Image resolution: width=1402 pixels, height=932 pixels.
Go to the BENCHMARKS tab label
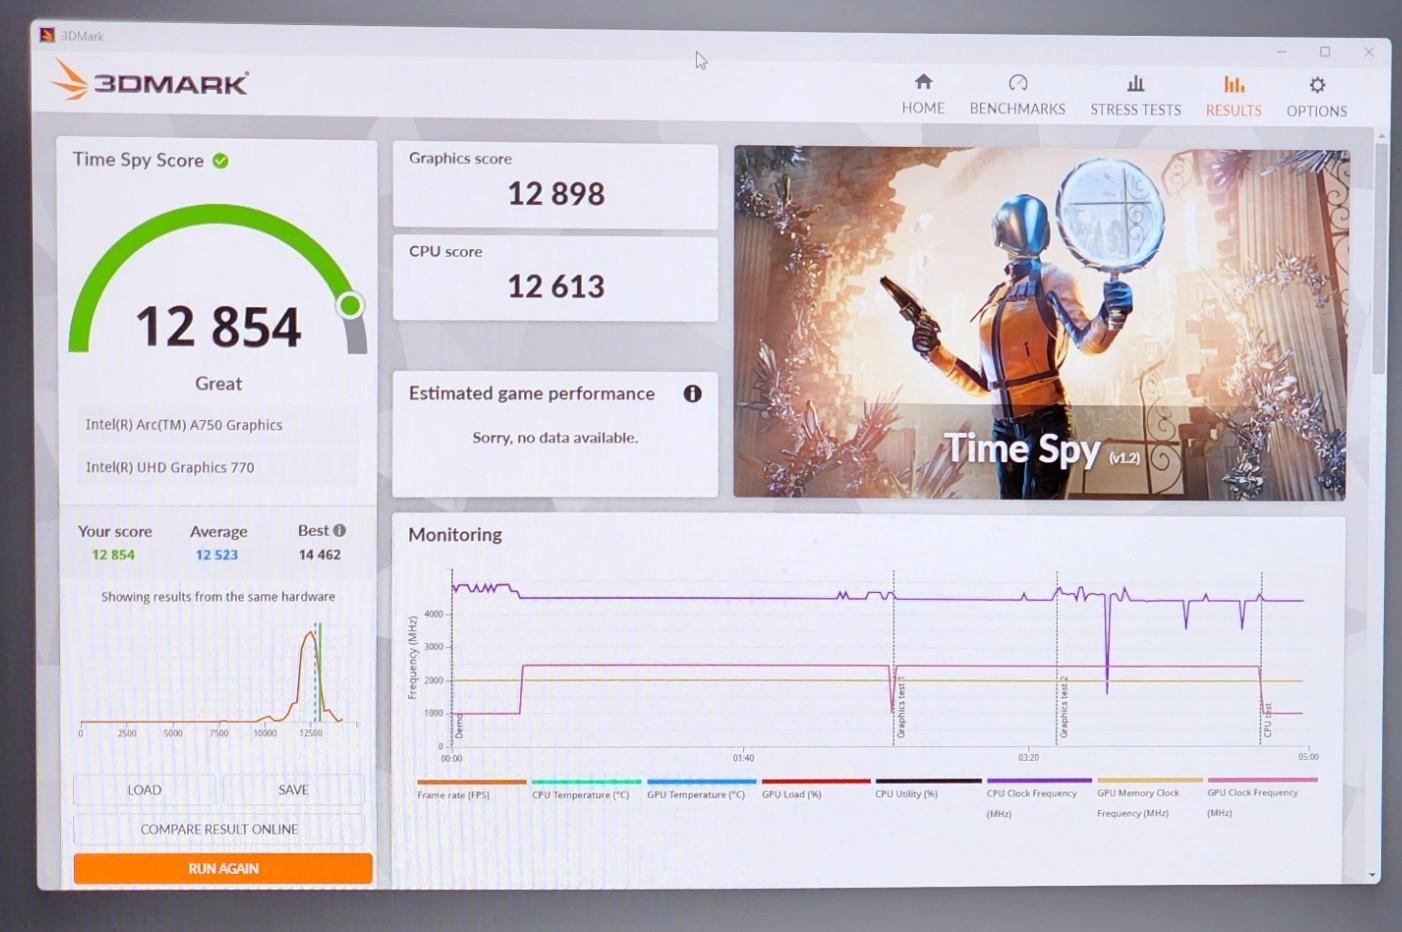pyautogui.click(x=1017, y=108)
